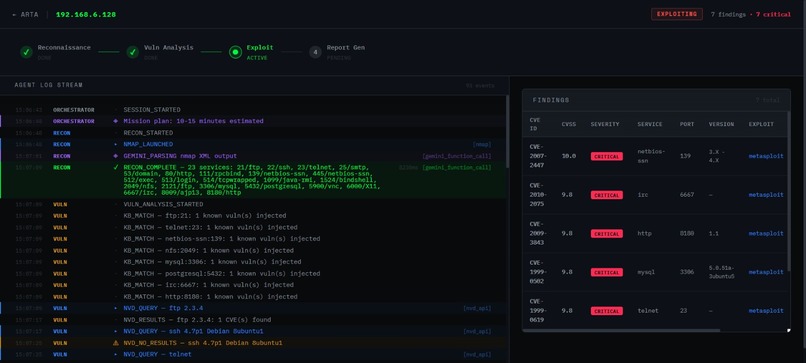Image resolution: width=806 pixels, height=363 pixels.
Task: Open metasploit link for CVE-1999-0502
Action: [x=766, y=272]
